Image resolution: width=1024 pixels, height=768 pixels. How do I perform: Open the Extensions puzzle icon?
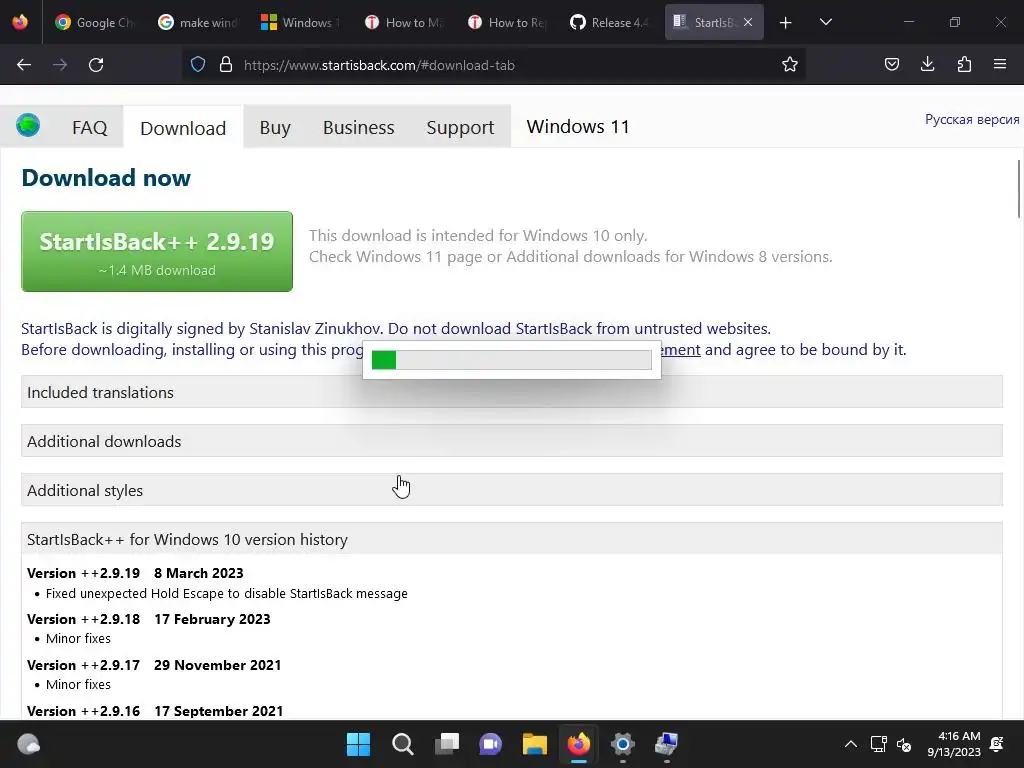964,64
